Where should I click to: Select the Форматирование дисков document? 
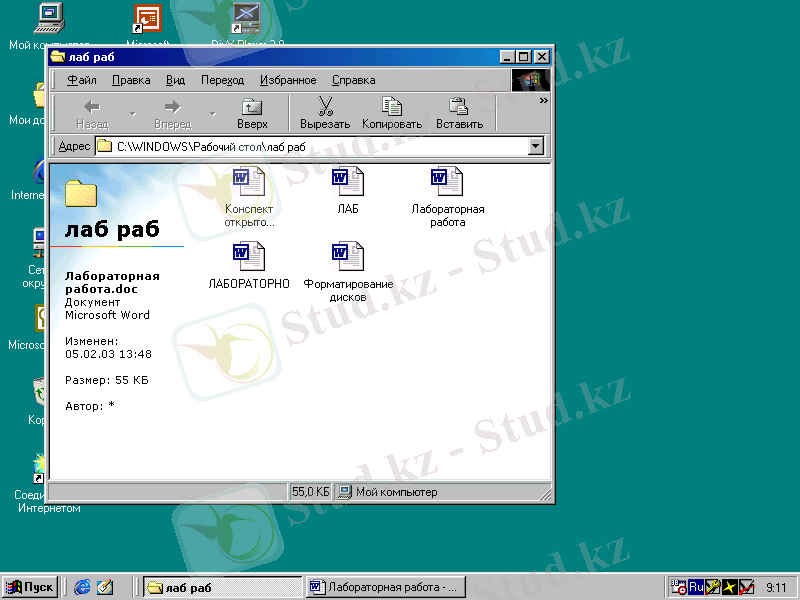[347, 257]
